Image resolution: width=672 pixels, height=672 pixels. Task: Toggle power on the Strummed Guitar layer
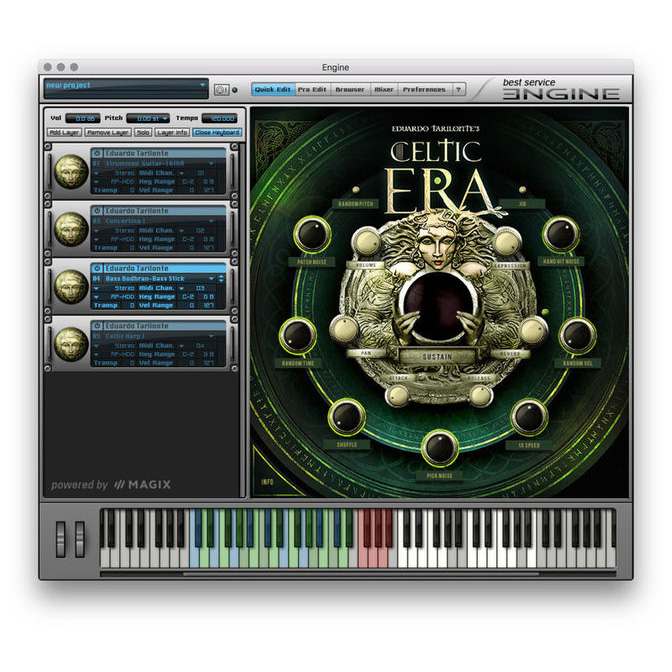[97, 153]
